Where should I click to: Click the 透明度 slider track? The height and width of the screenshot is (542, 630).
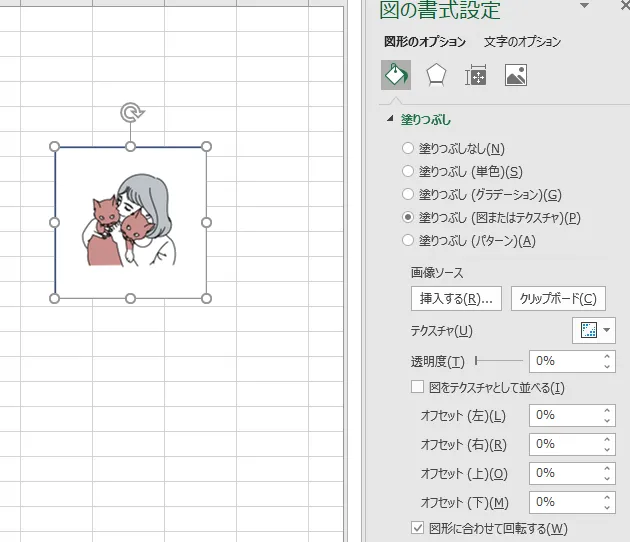tap(499, 361)
